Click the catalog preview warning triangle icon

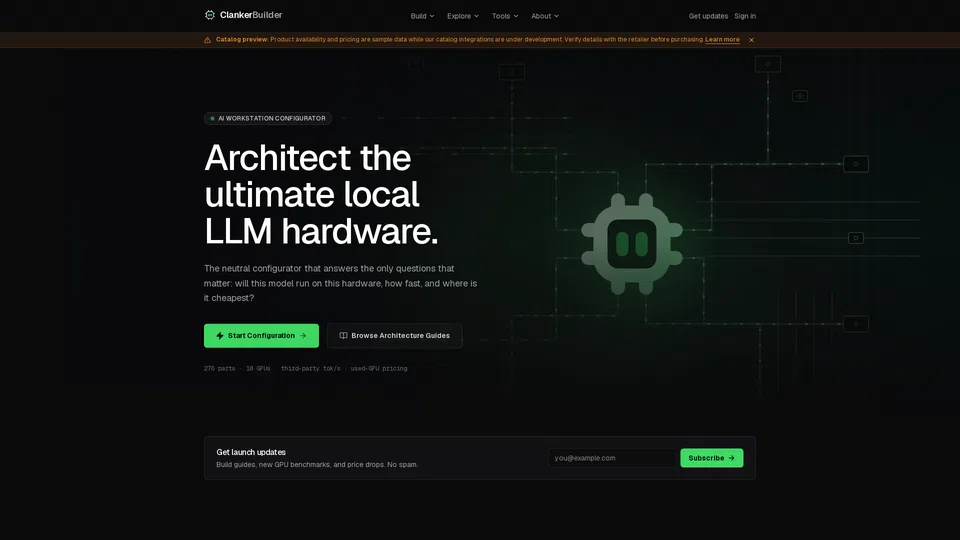pos(208,40)
